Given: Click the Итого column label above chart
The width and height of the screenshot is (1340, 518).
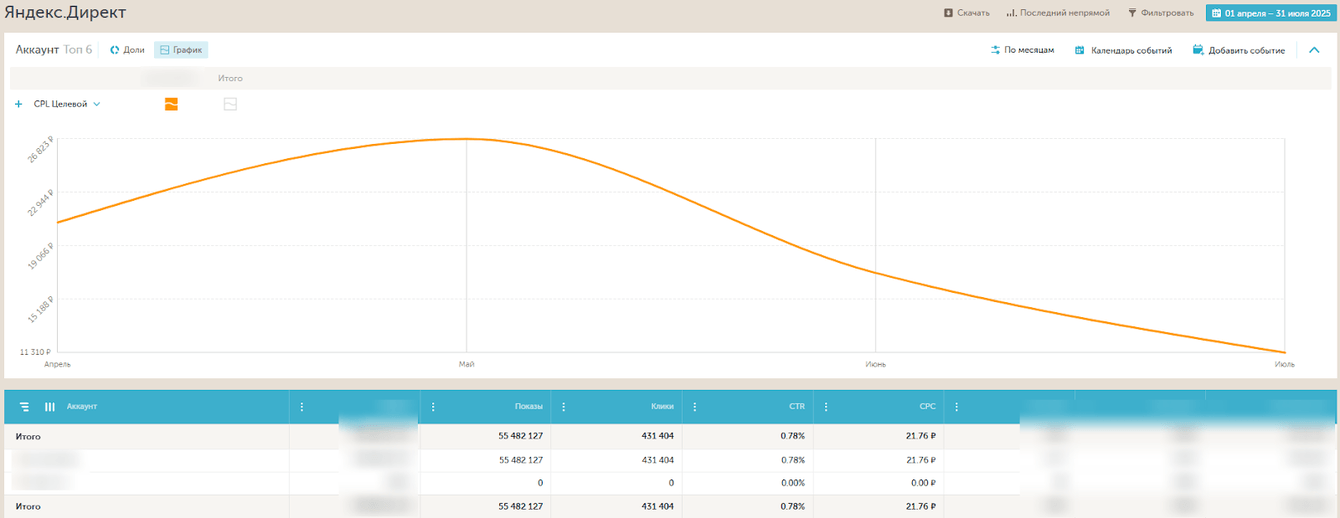Looking at the screenshot, I should coord(230,78).
